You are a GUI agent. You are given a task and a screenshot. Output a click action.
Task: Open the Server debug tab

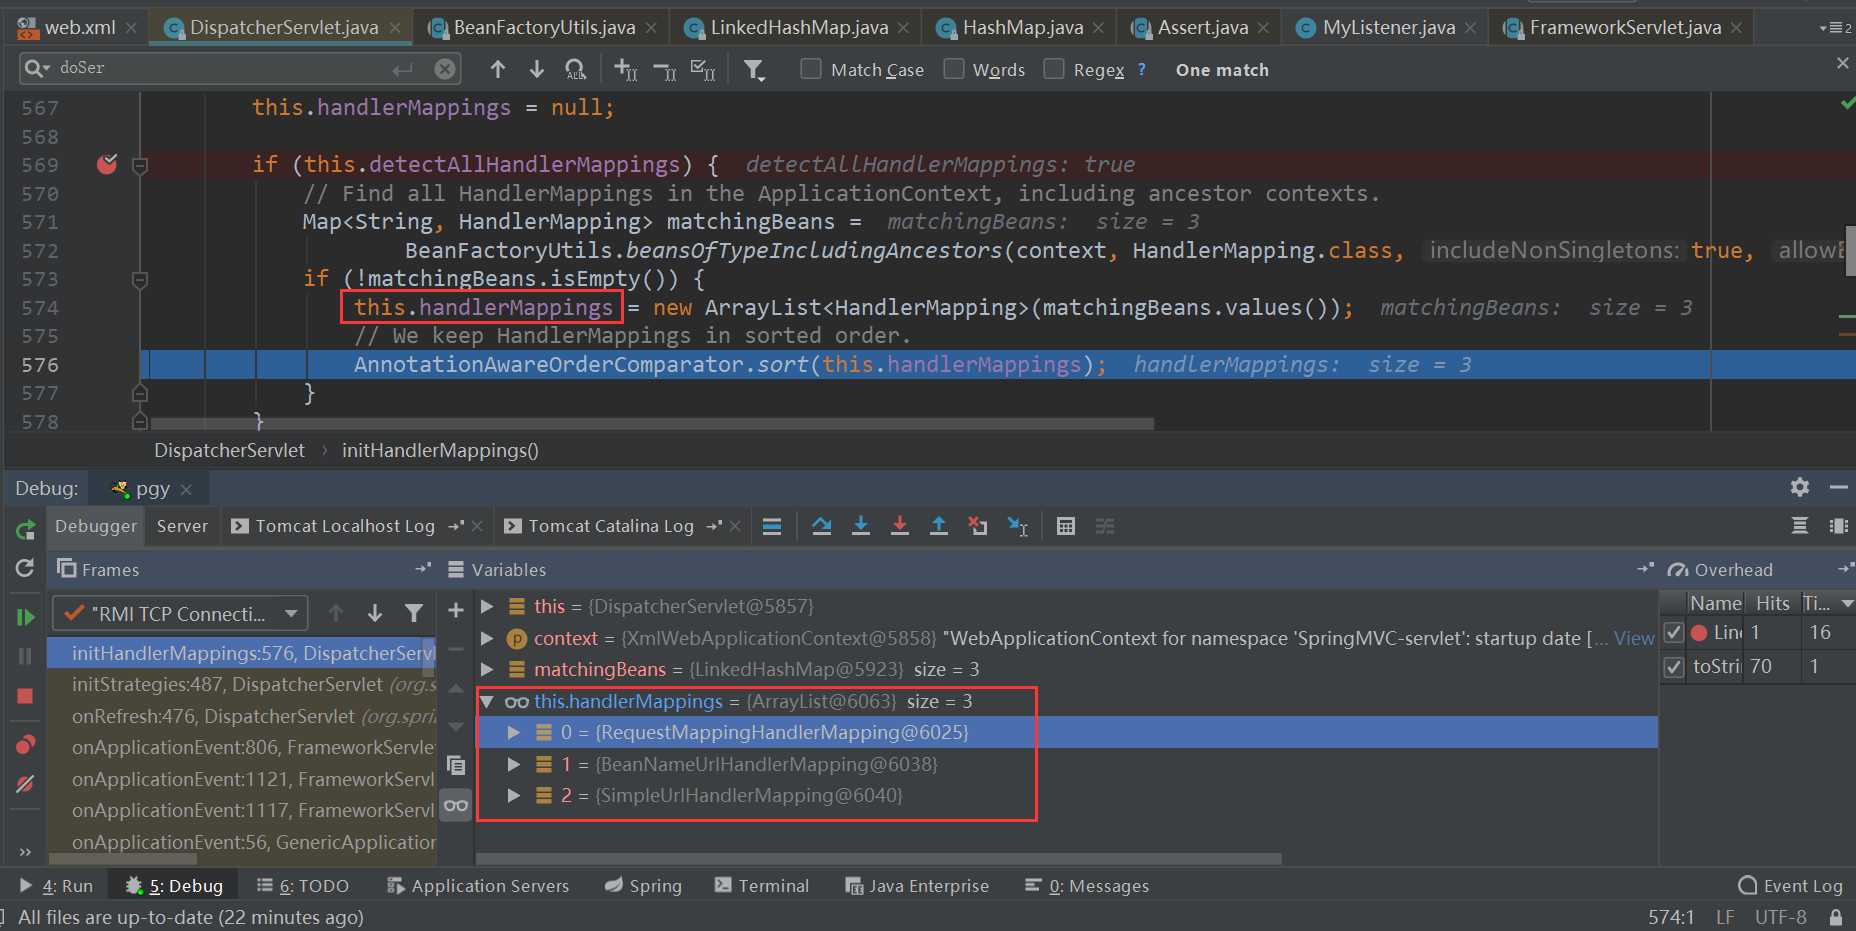click(x=182, y=526)
